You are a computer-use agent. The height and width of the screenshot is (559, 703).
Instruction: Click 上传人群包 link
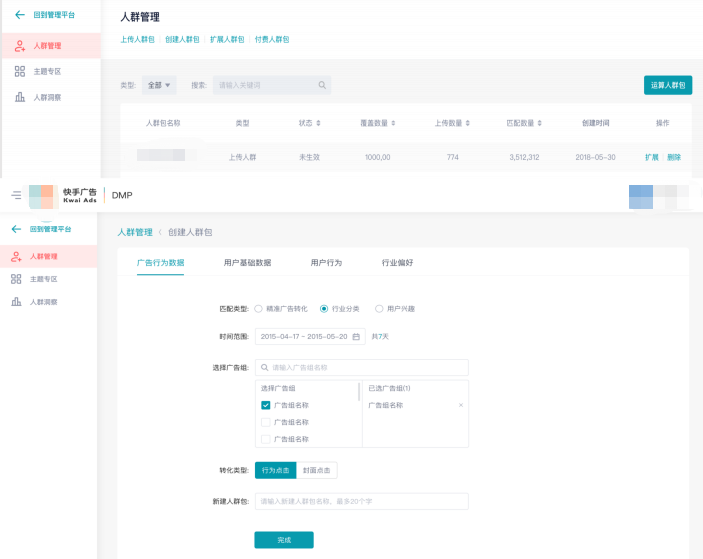point(137,39)
